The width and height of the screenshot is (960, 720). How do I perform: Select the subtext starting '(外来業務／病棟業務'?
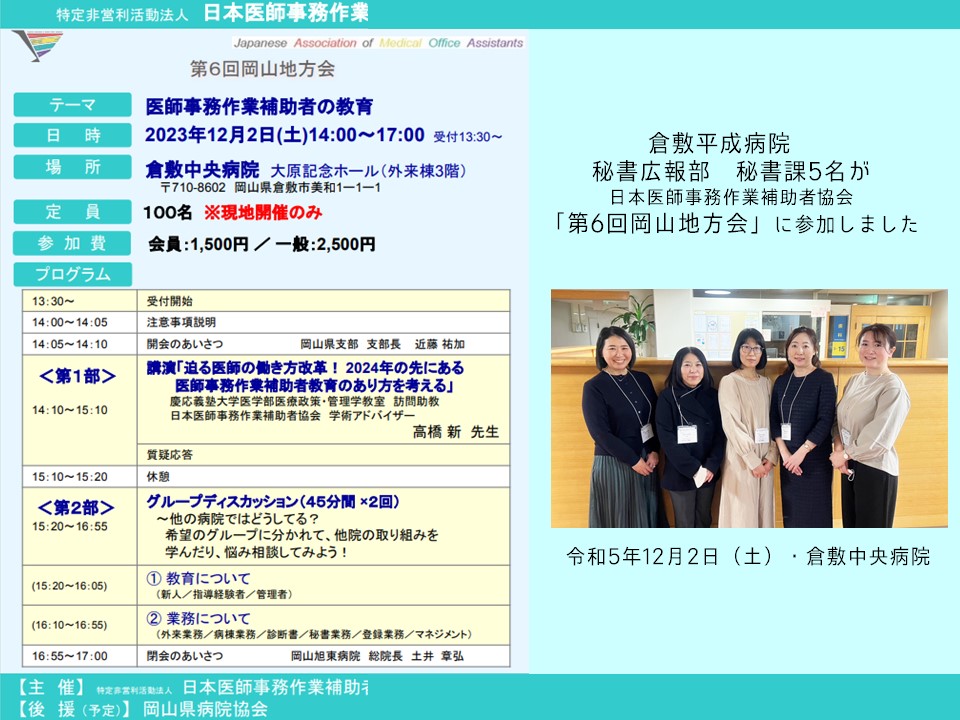click(314, 635)
